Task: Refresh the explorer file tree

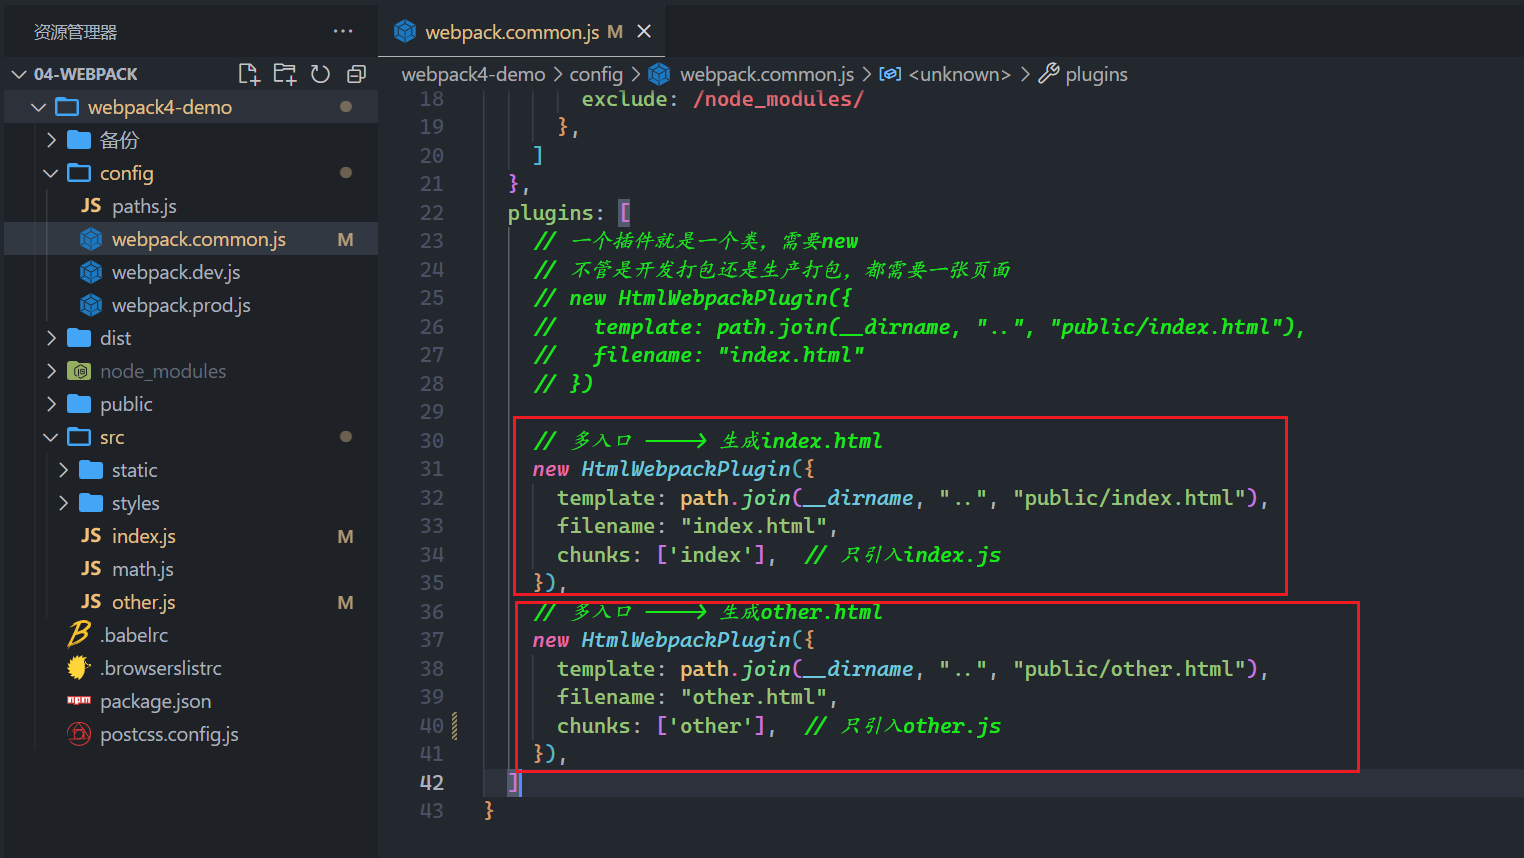Action: tap(320, 74)
